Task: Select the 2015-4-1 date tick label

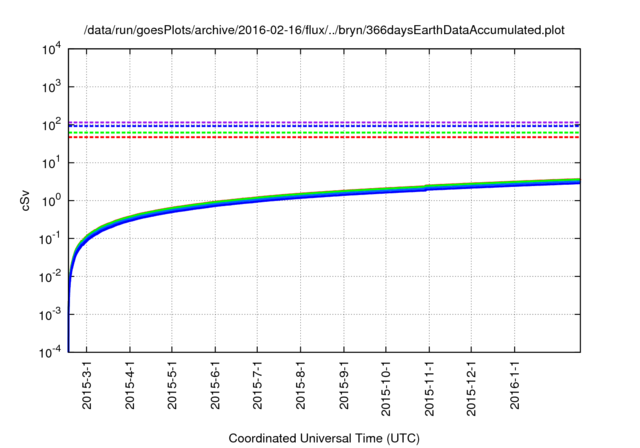Action: pos(129,385)
